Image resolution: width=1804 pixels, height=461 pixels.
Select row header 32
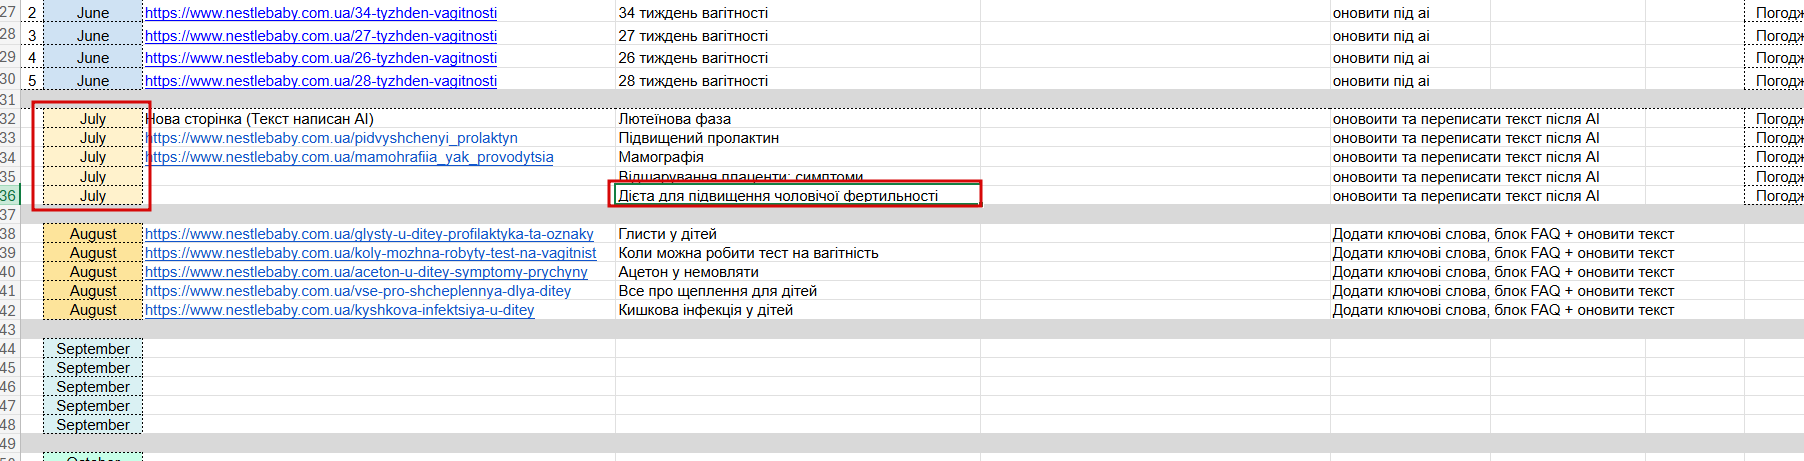[9, 119]
